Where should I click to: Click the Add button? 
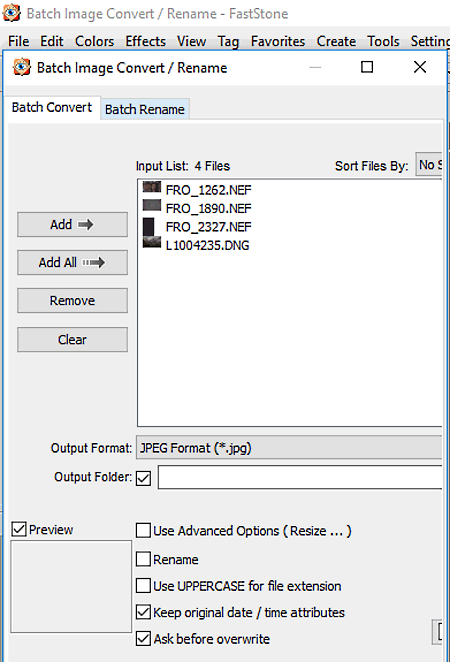pos(72,225)
